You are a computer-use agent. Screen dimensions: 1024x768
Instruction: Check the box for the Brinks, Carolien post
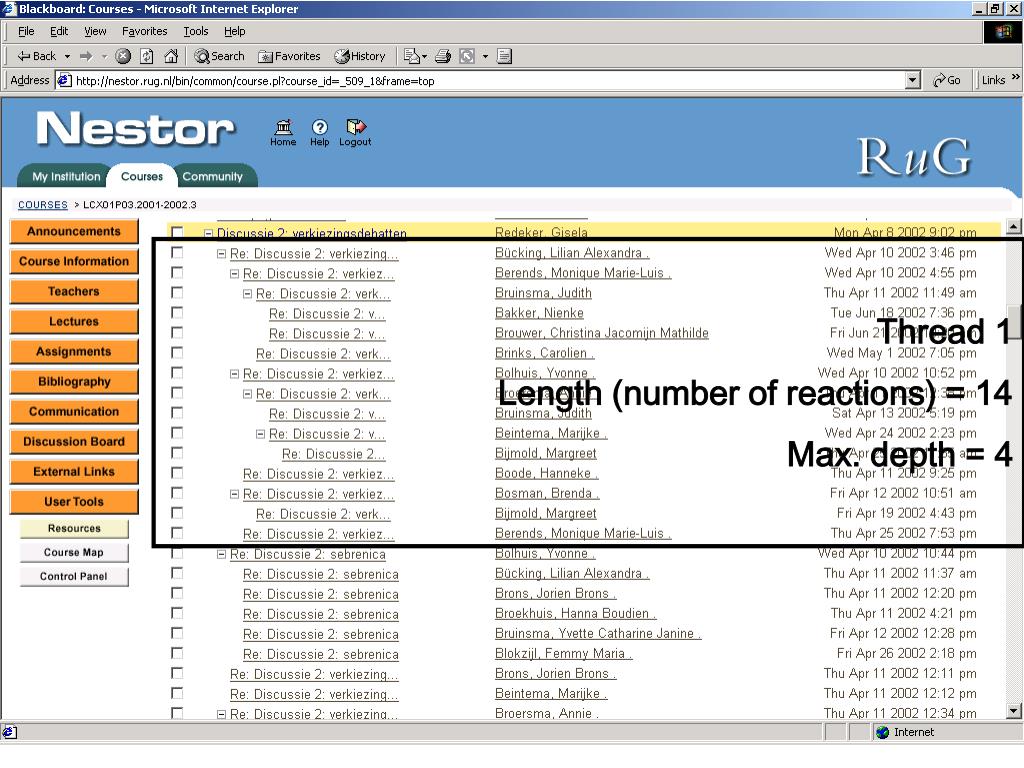(x=177, y=353)
